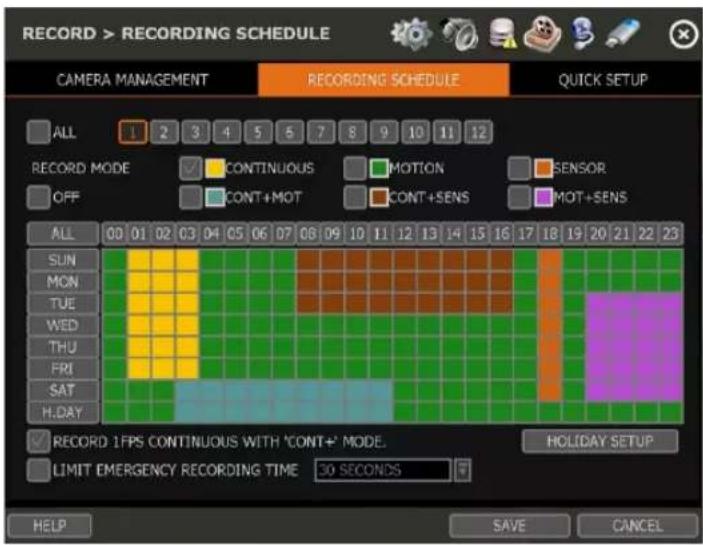Select camera channel 9
This screenshot has width=703, height=545.
coord(384,132)
